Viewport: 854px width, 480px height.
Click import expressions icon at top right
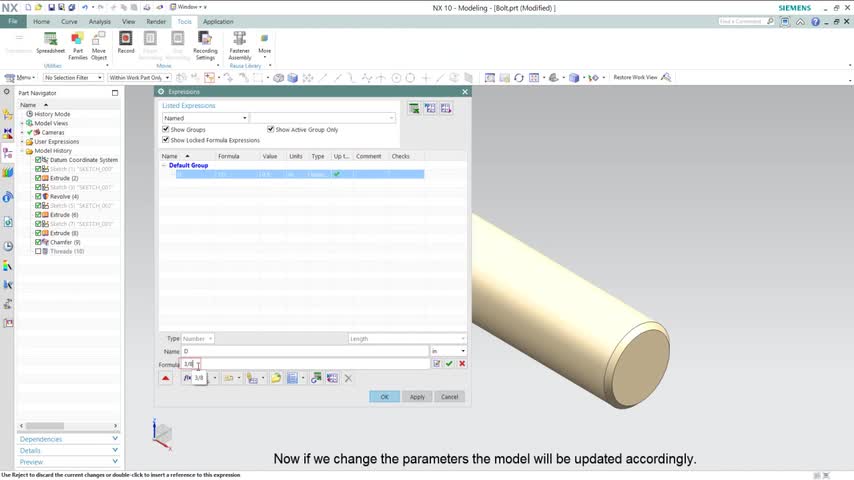coord(430,108)
